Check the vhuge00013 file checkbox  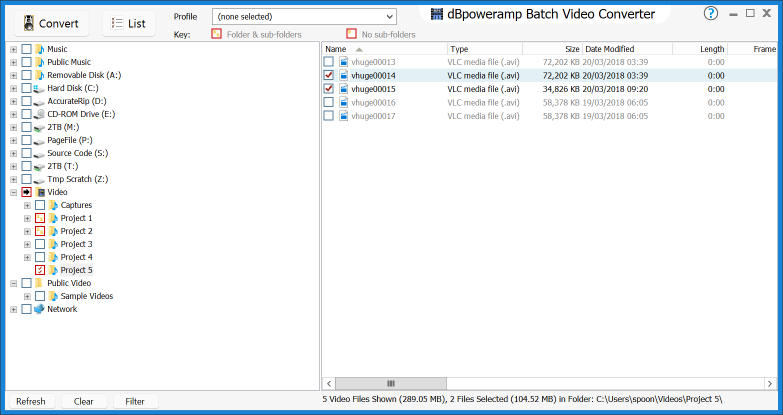point(329,62)
